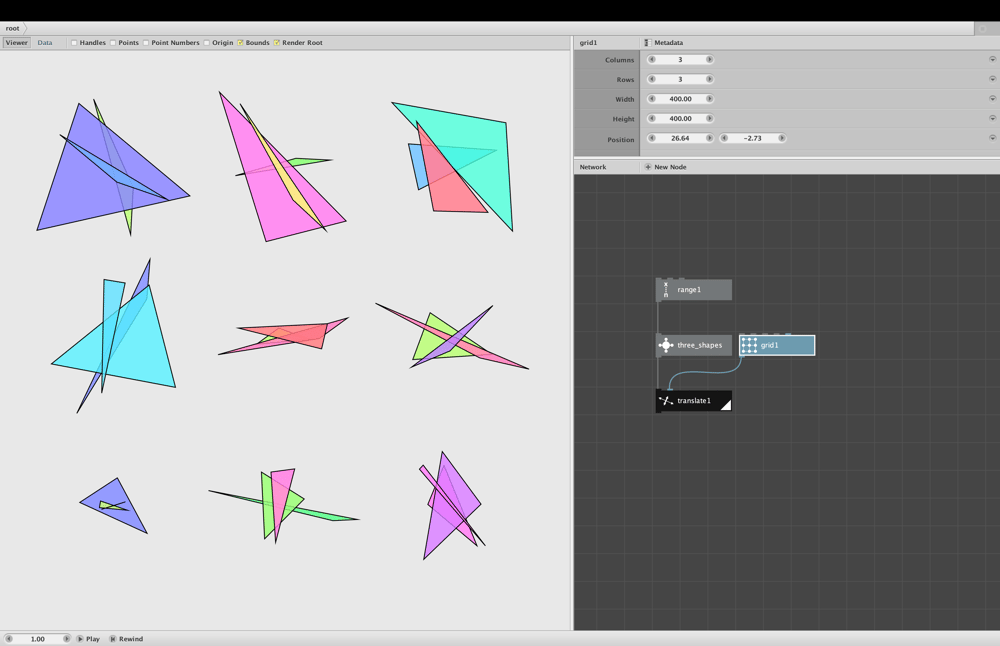
Task: Increase Rows with right arrow
Action: coord(709,79)
